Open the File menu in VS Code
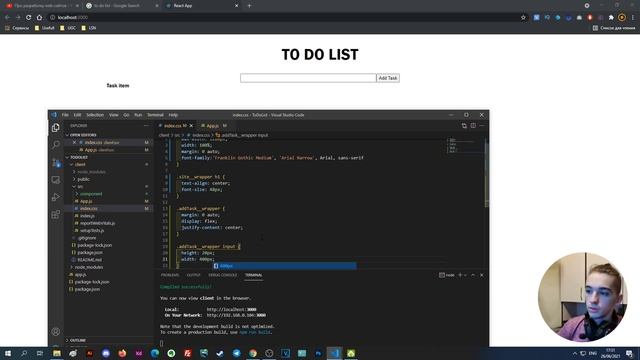Viewport: 640px width, 360px height. click(65, 115)
